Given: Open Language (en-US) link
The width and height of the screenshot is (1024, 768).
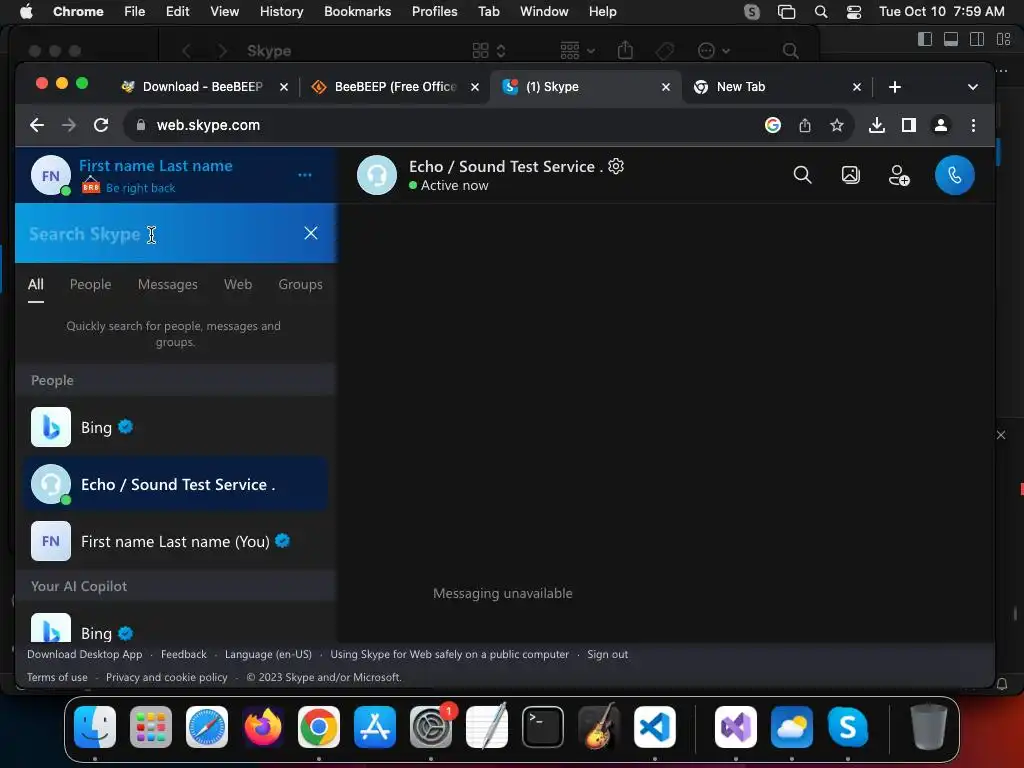Looking at the screenshot, I should tap(268, 654).
